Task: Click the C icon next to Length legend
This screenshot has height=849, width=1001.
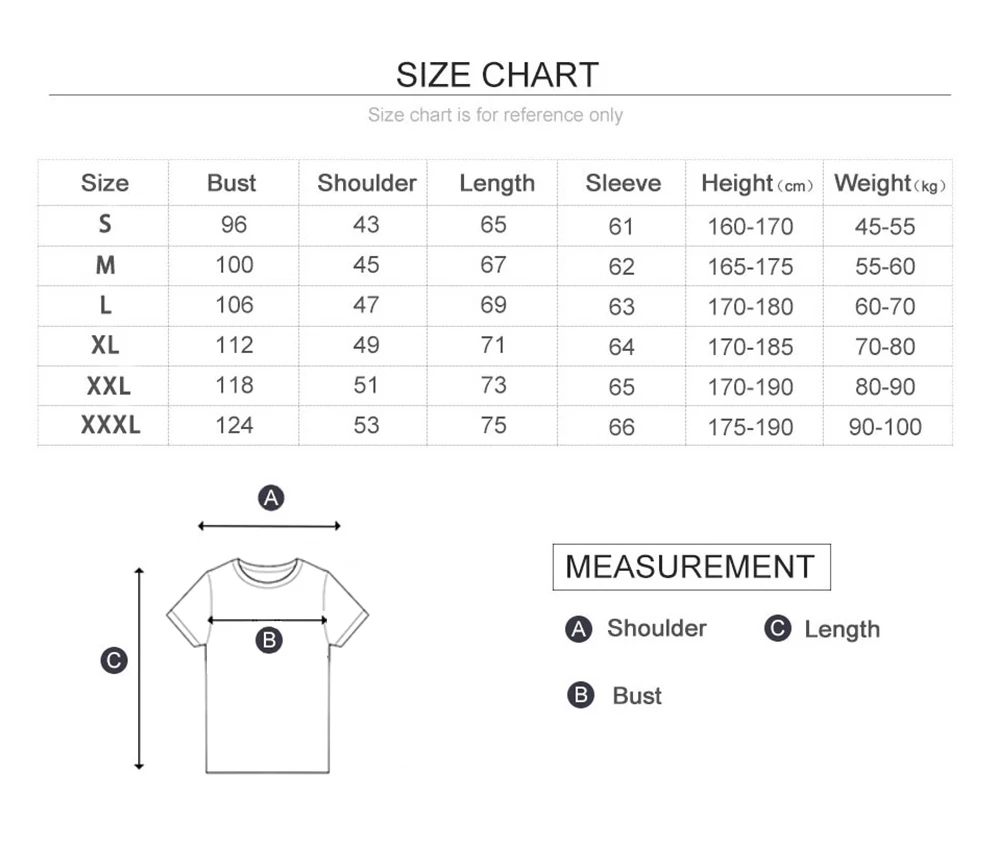Action: click(778, 628)
